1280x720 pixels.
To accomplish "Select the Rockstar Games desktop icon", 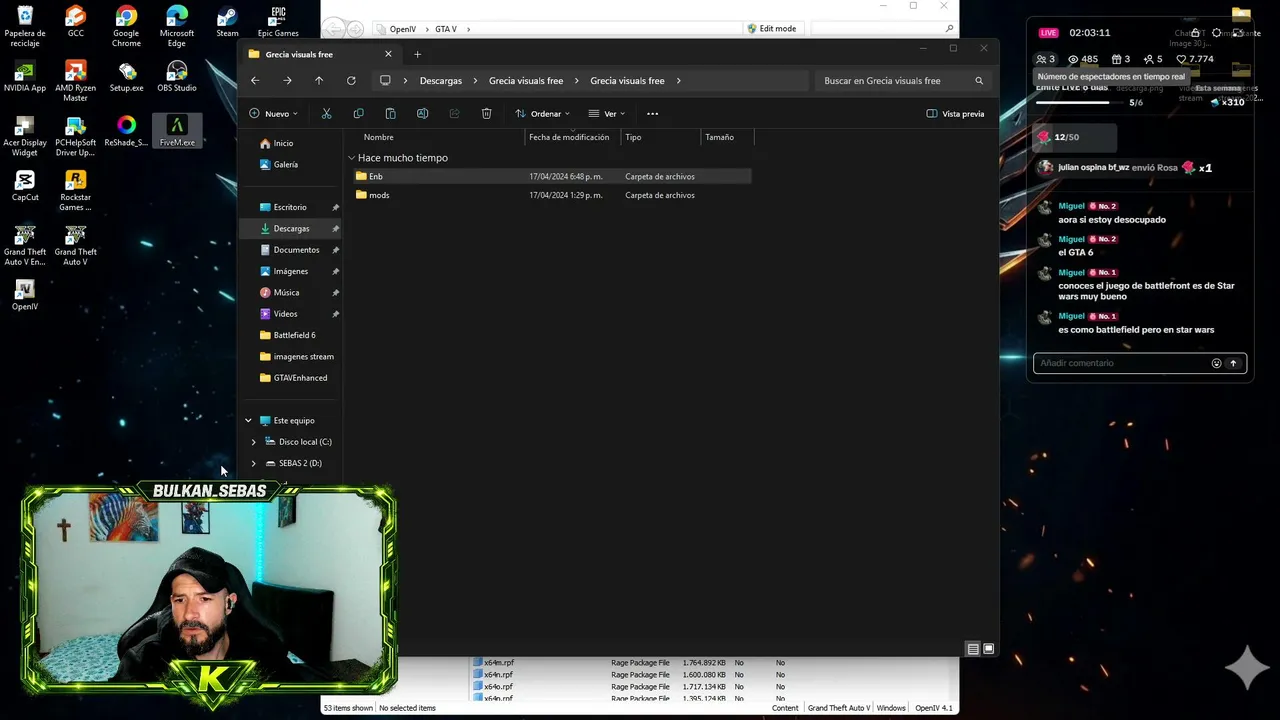I will point(75,190).
